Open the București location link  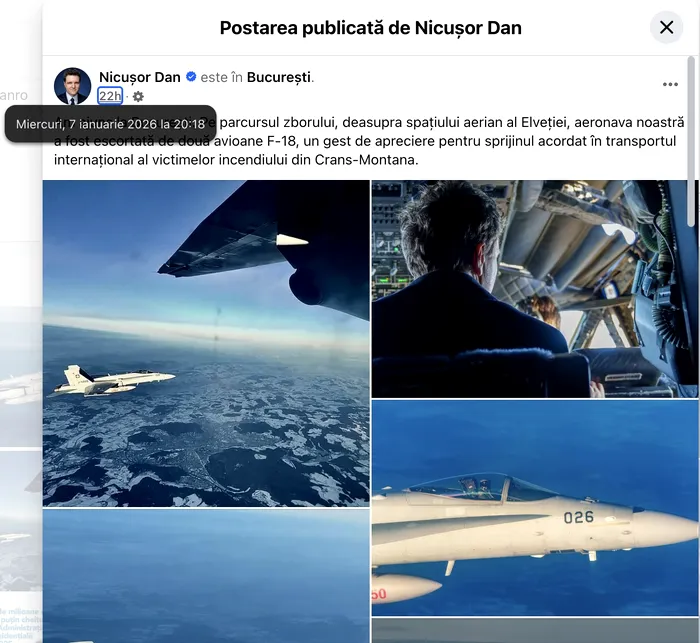[x=279, y=77]
